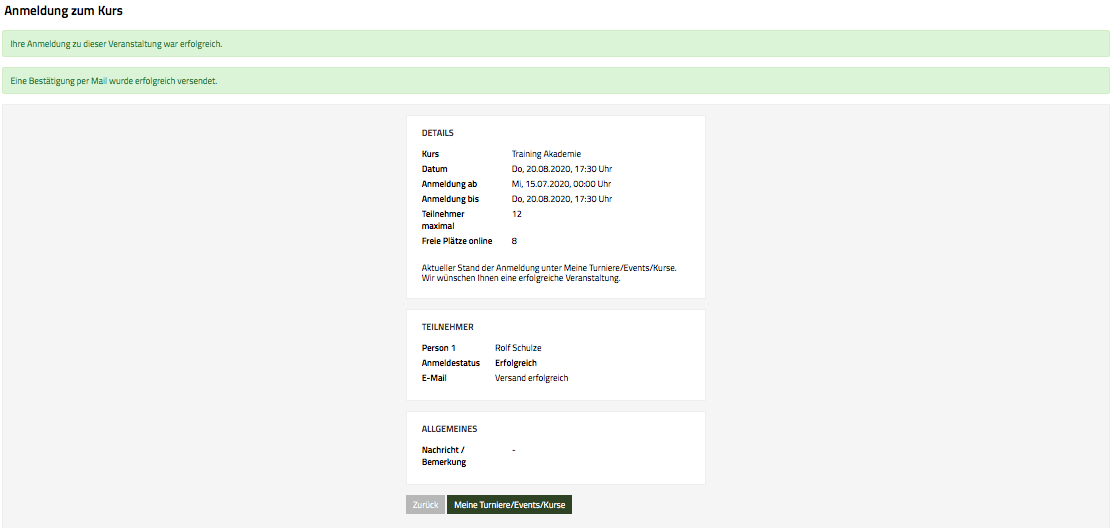Viewport: 1115px width, 528px height.
Task: Click the 'Bestätigung per Mail' confirmation message
Action: pos(555,81)
